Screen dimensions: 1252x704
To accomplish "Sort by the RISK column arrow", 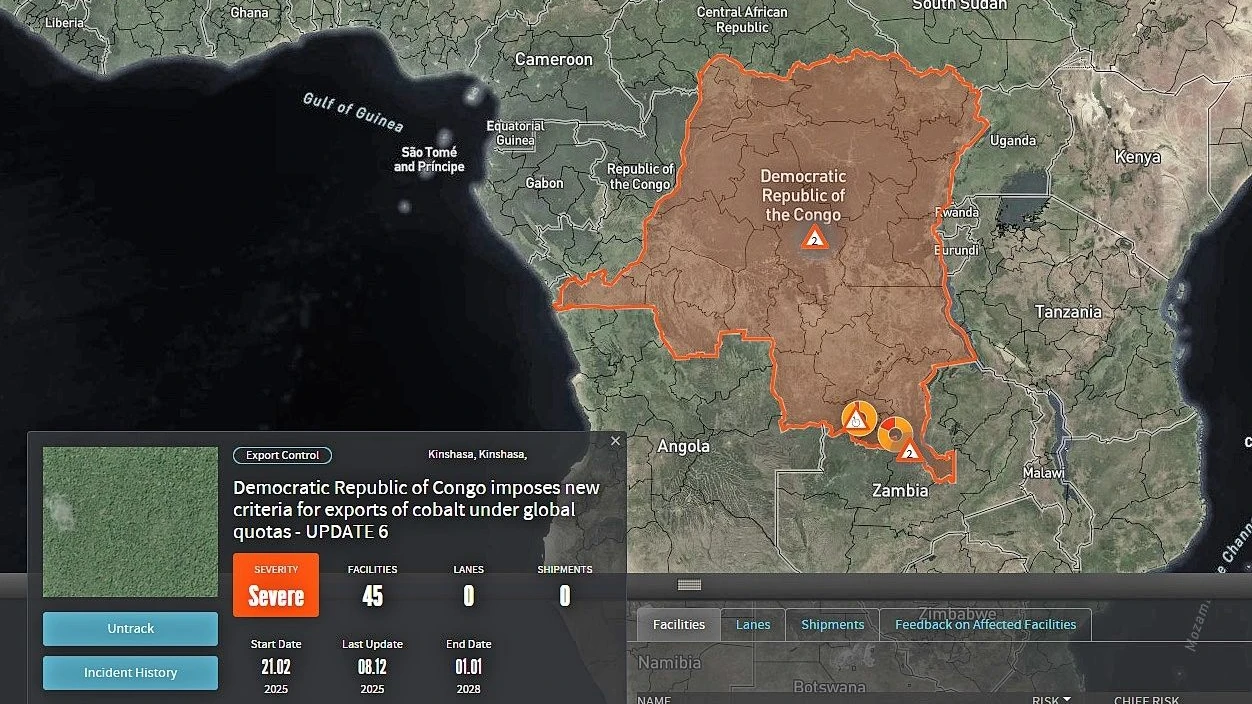I will (1067, 700).
